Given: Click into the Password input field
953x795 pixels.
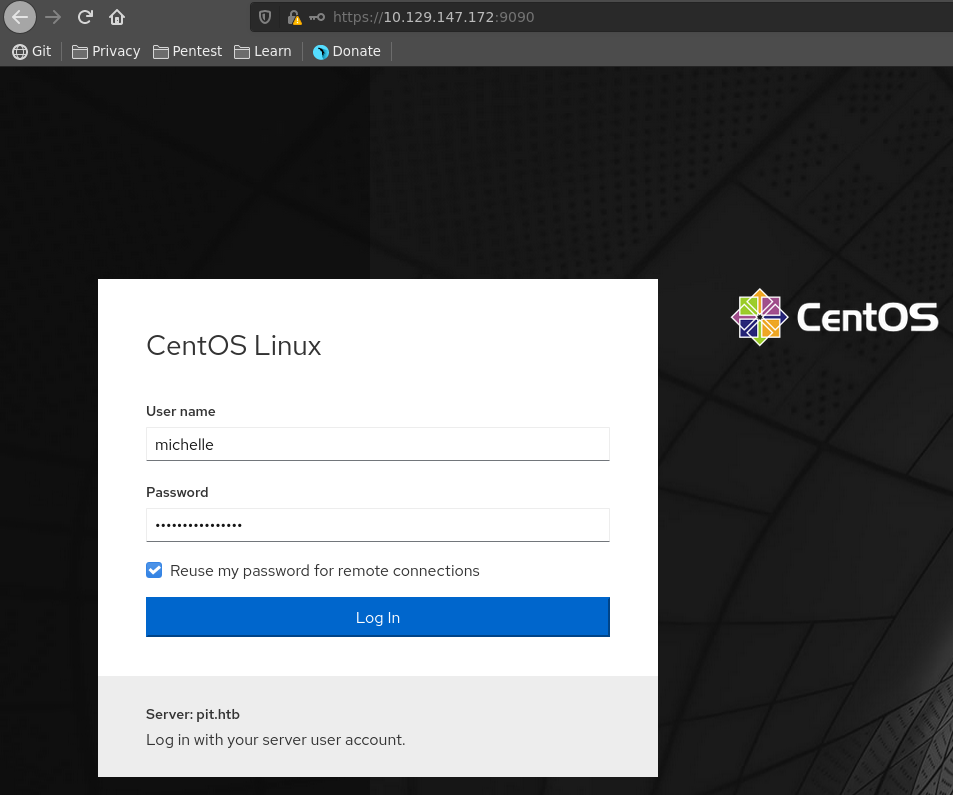Looking at the screenshot, I should 377,525.
